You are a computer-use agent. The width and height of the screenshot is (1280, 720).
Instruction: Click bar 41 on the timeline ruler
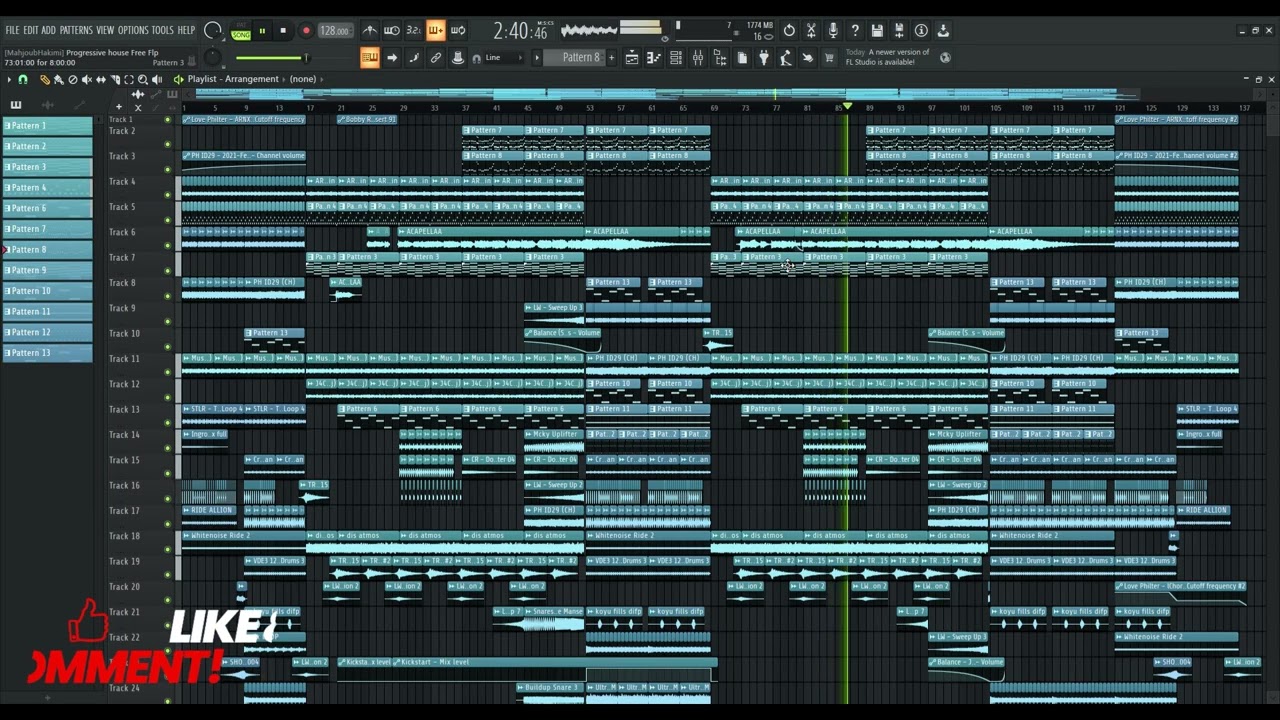[497, 108]
